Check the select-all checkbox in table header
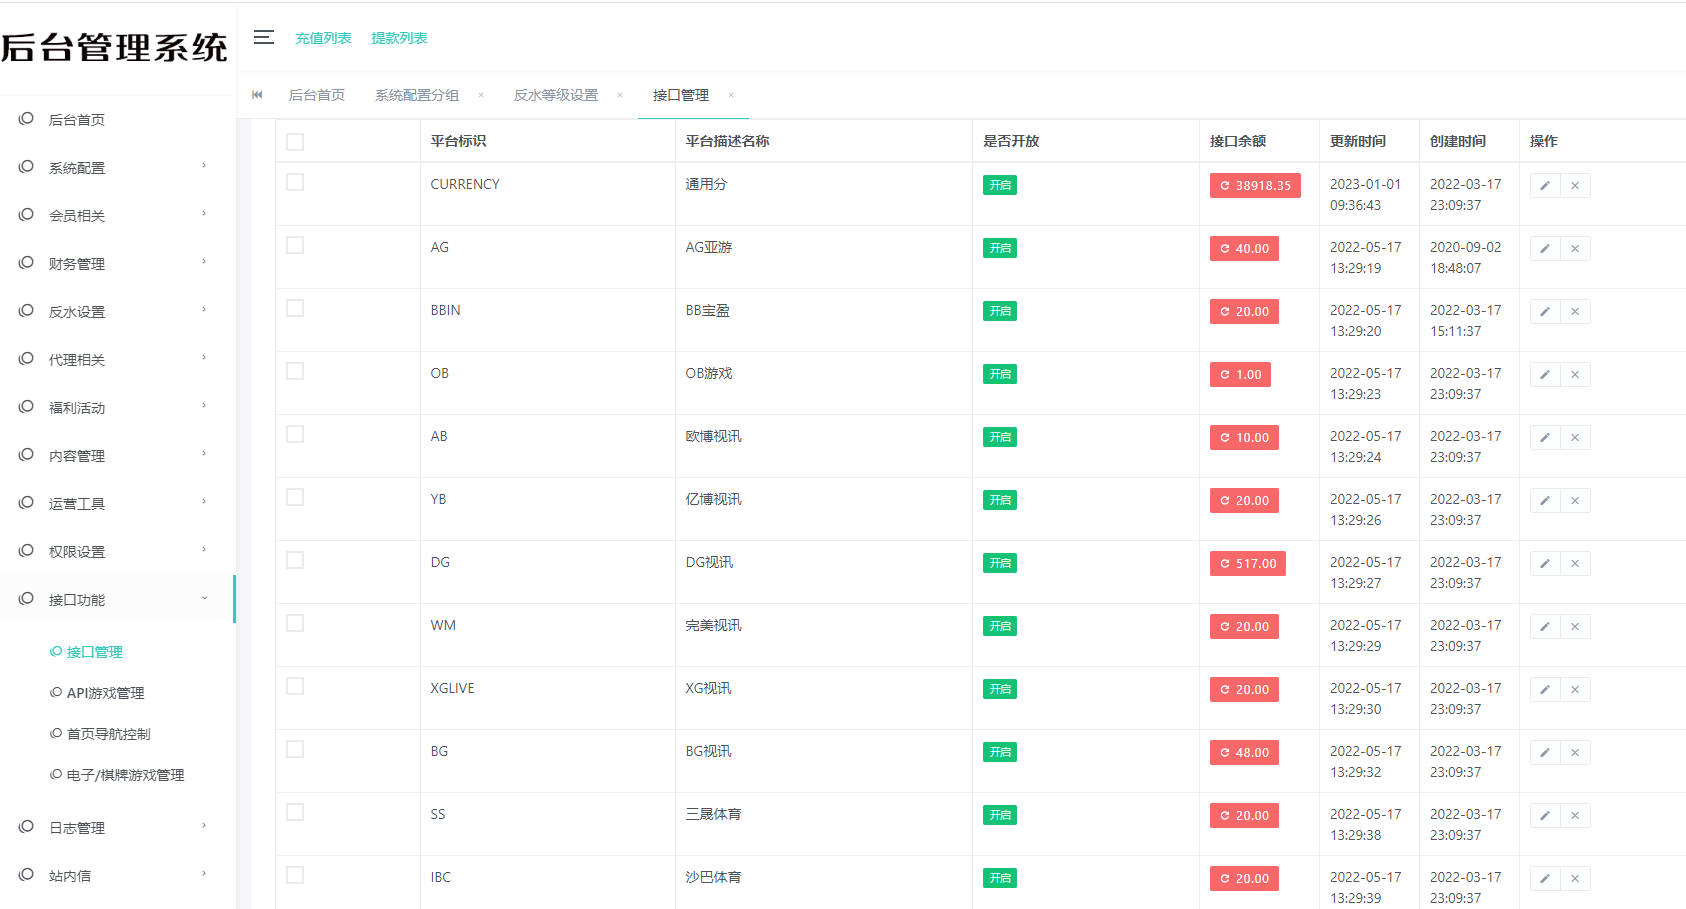This screenshot has width=1686, height=909. pyautogui.click(x=294, y=141)
